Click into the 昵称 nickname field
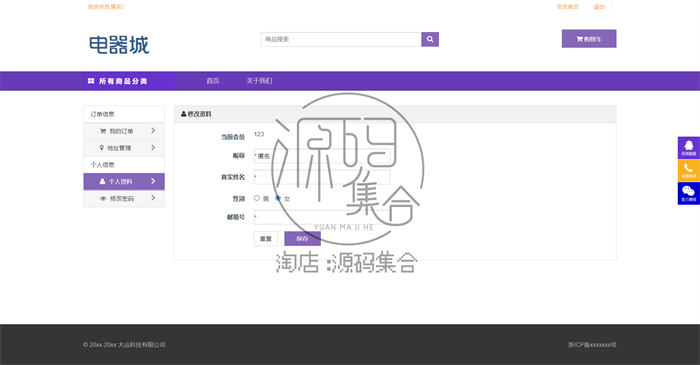 pyautogui.click(x=322, y=156)
